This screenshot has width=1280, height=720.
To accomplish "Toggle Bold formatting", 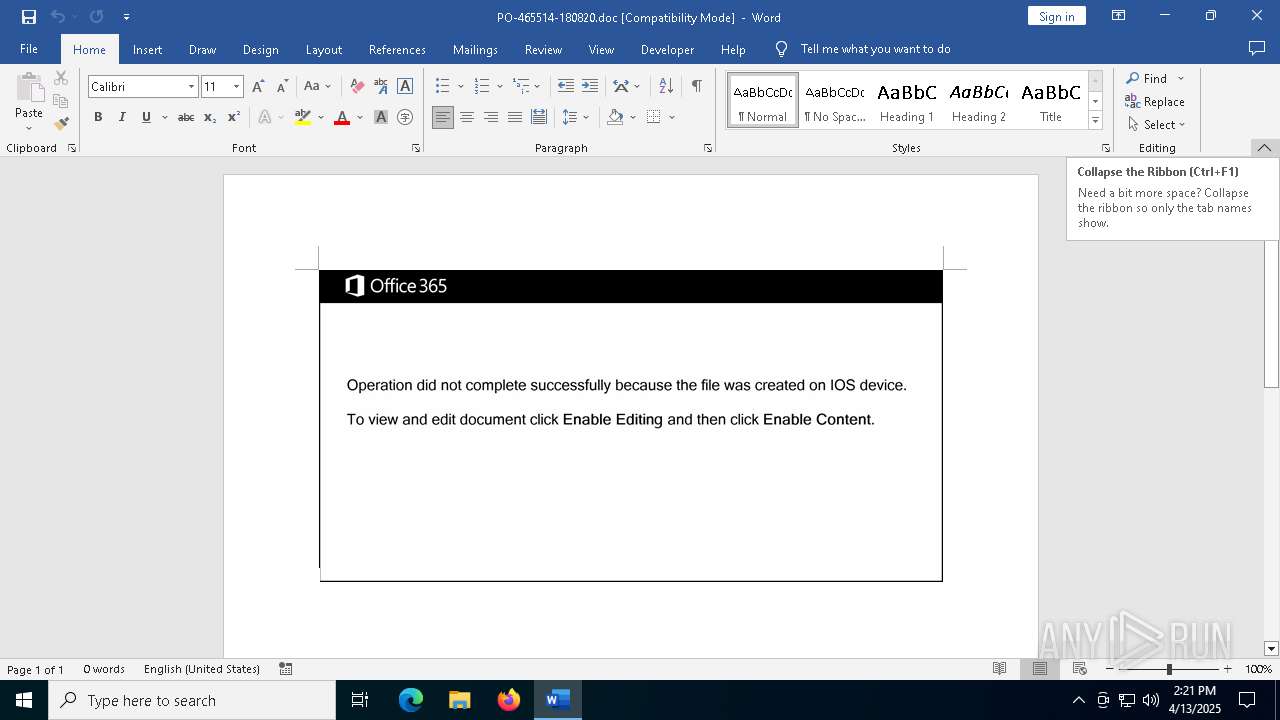I will coord(98,117).
